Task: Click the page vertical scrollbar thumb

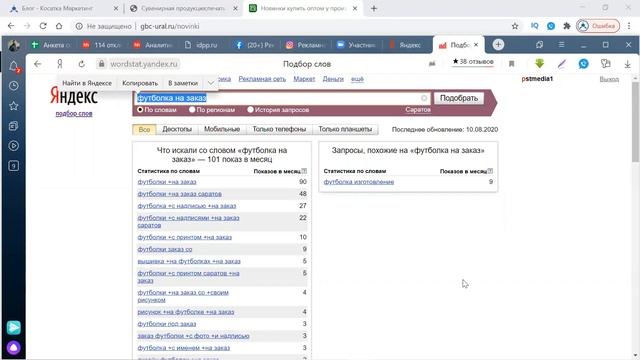Action: coord(635,122)
